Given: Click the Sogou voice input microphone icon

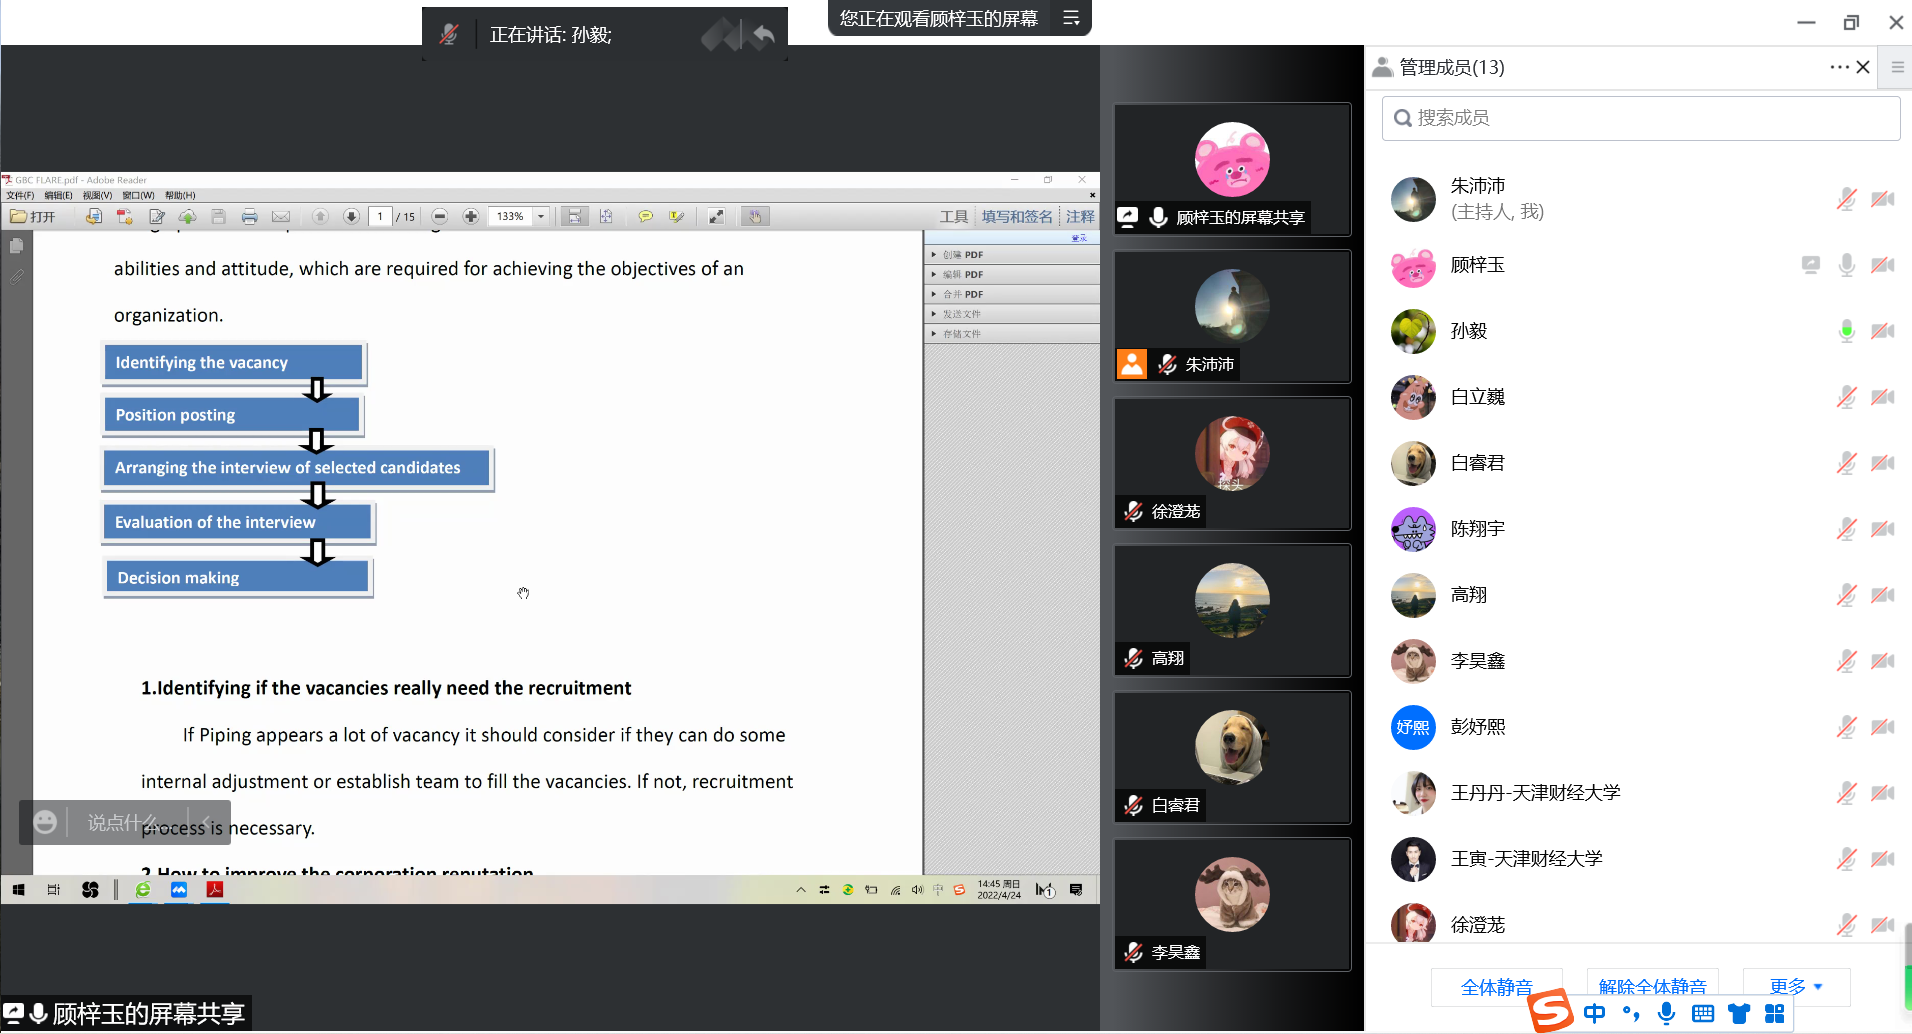Looking at the screenshot, I should 1666,1014.
